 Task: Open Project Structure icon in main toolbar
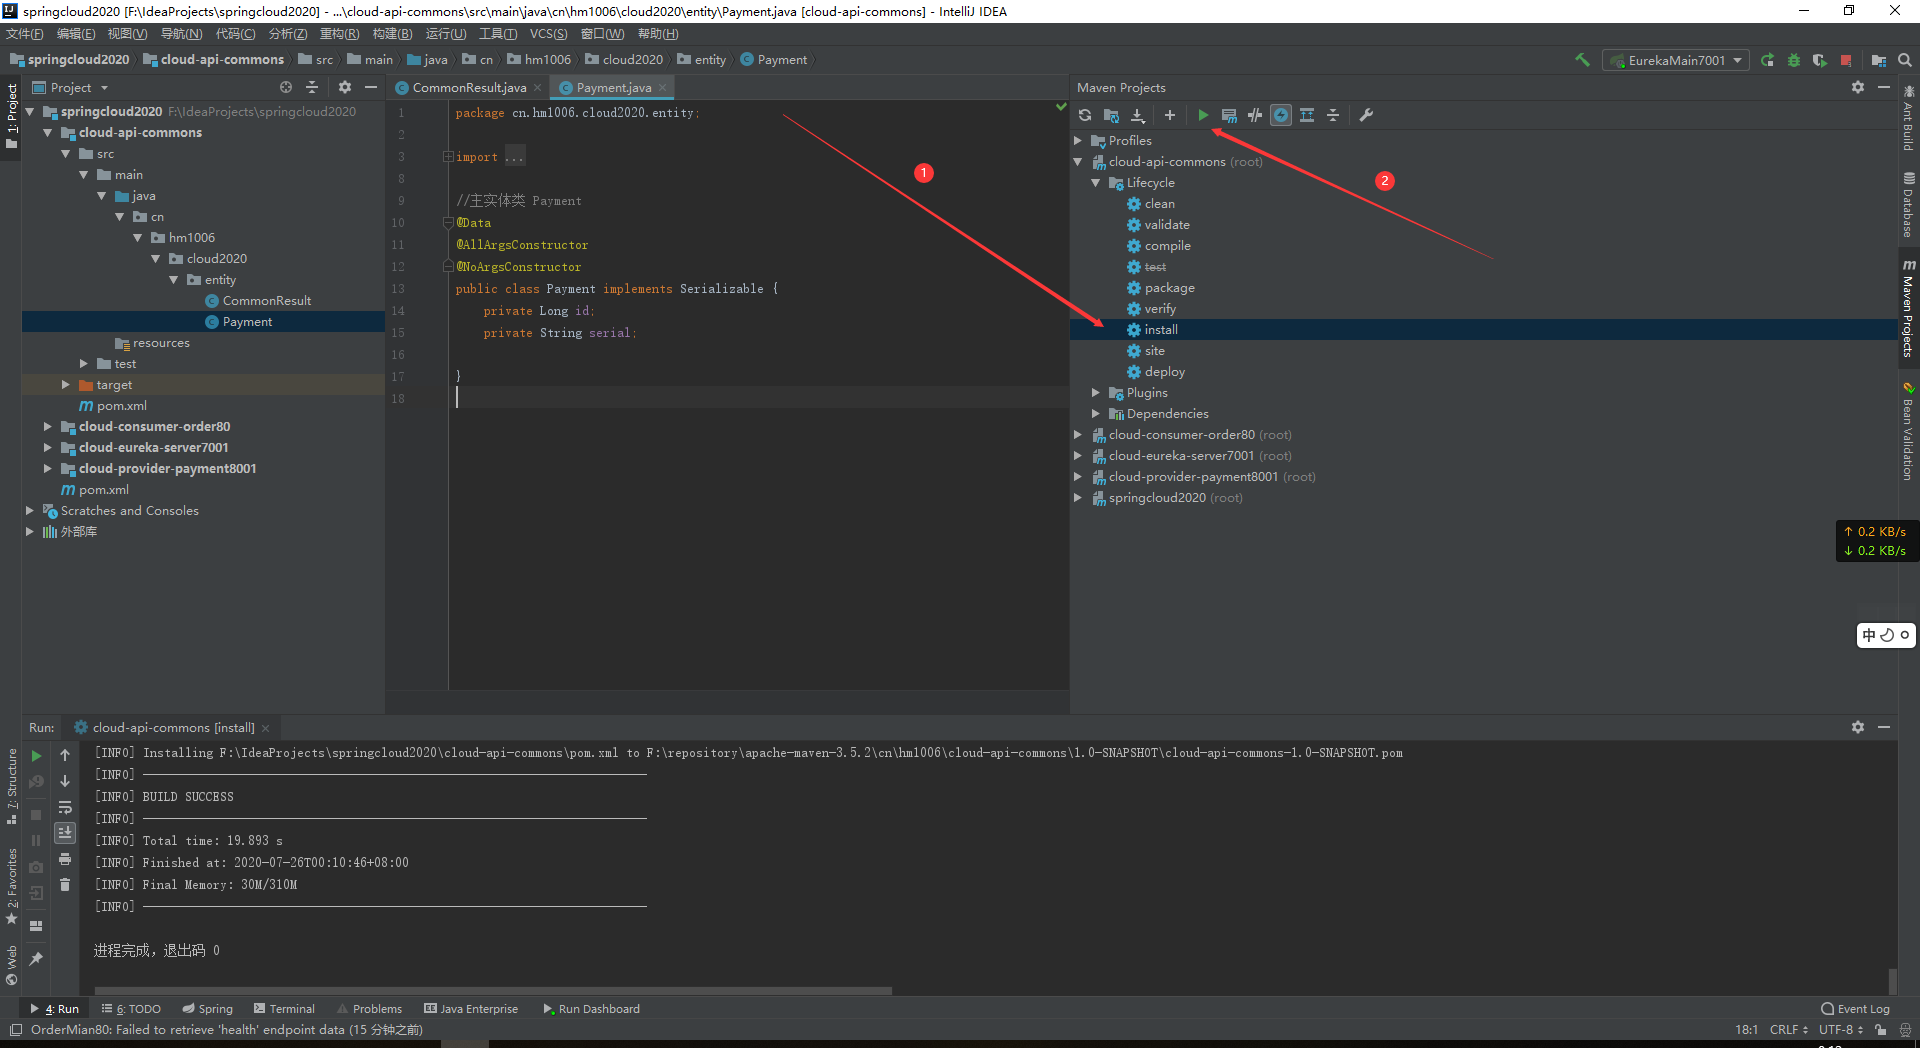pos(1879,60)
